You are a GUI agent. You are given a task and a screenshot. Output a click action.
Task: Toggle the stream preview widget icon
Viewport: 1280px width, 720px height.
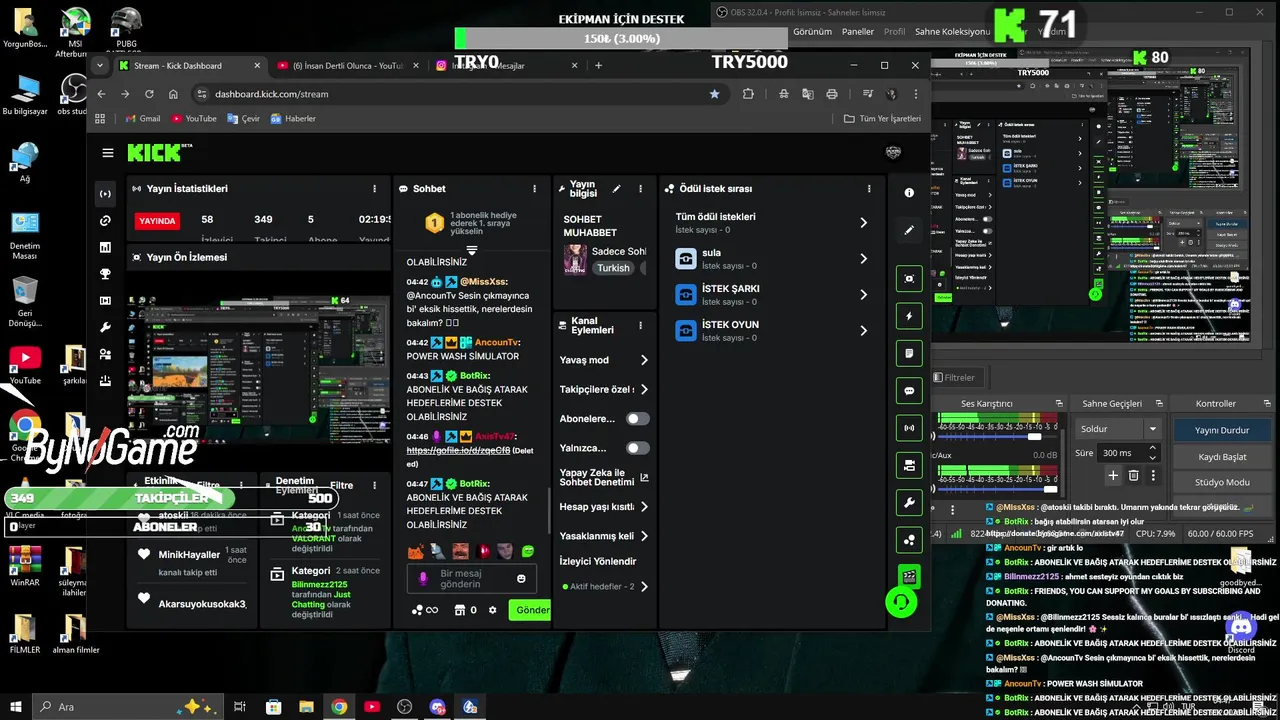909,279
